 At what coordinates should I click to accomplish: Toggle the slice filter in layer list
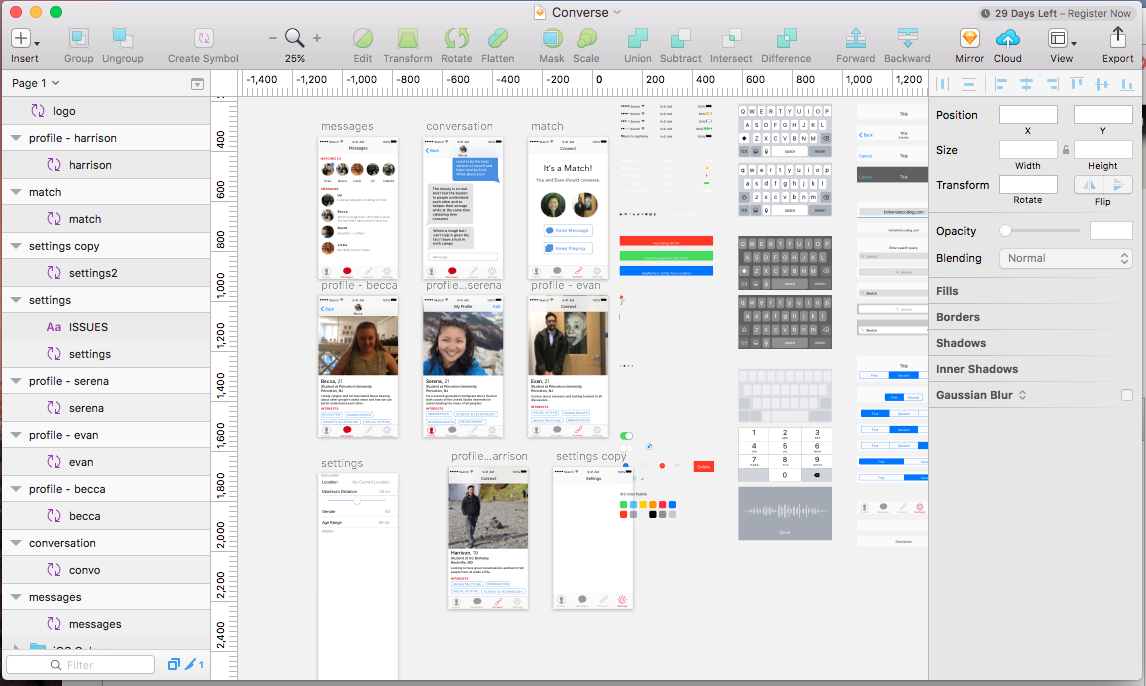click(x=195, y=664)
